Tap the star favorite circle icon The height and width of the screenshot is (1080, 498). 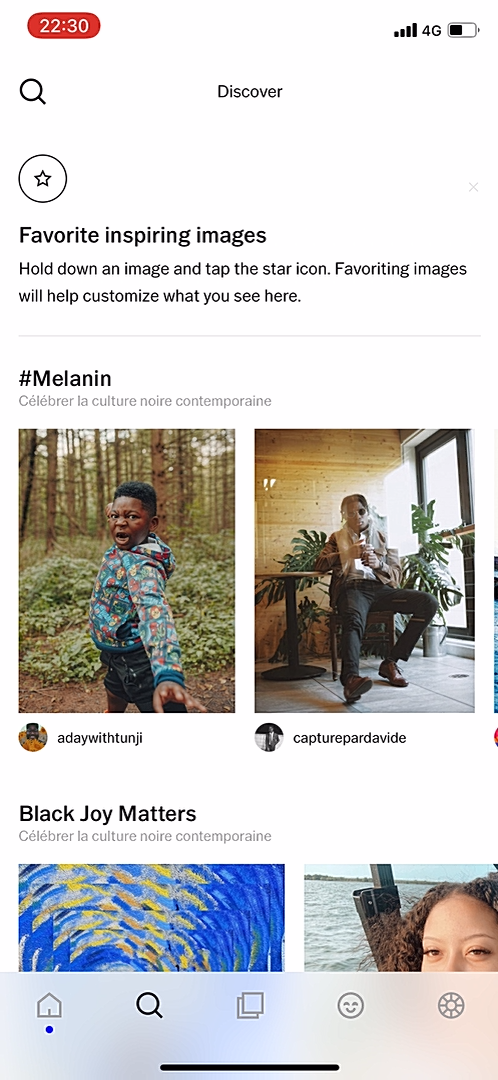(x=43, y=179)
